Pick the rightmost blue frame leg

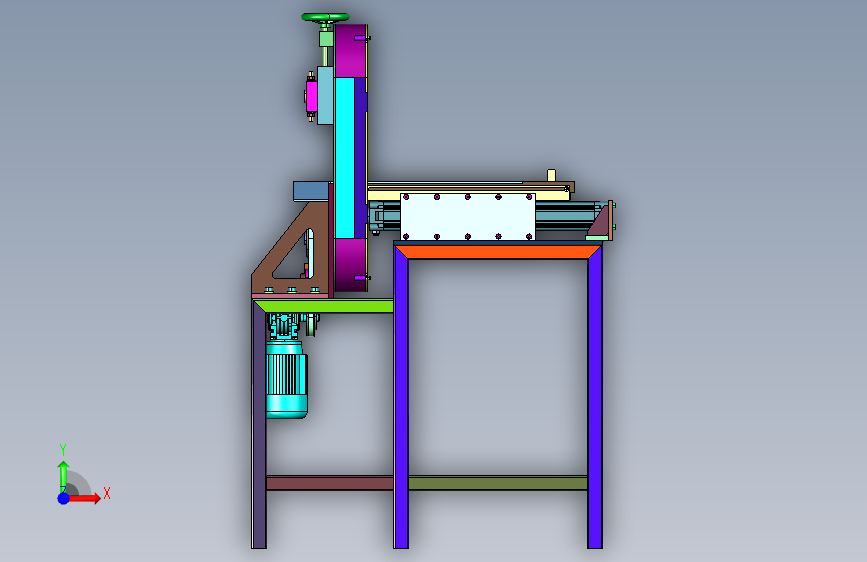(595, 397)
